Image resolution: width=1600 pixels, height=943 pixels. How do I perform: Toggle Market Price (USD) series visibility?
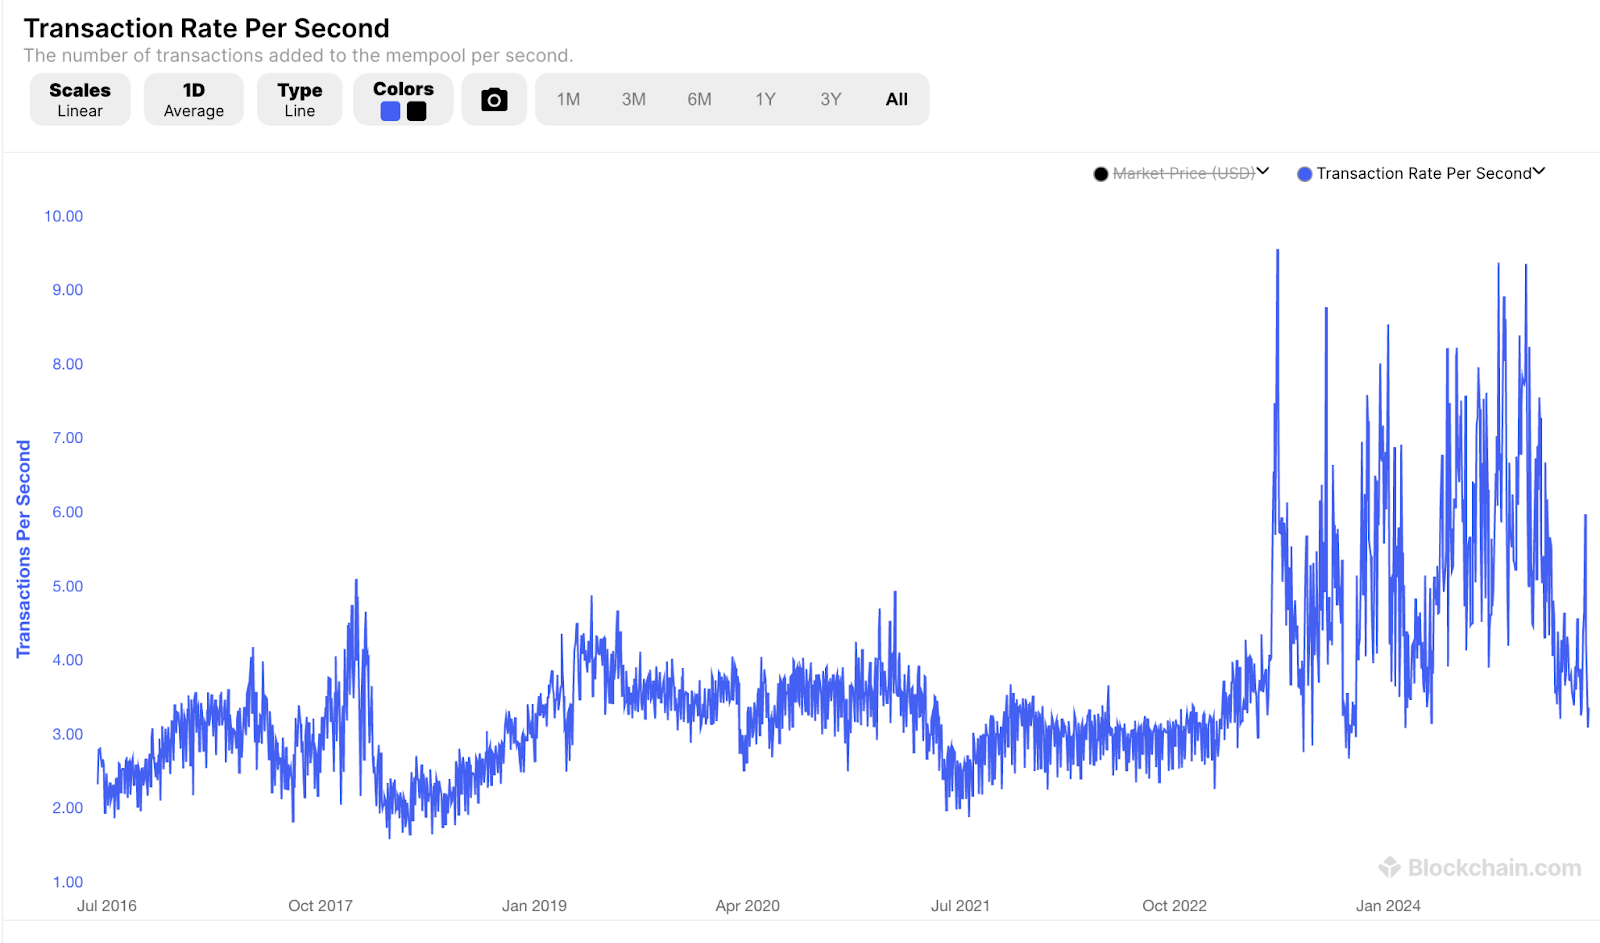[x=1184, y=173]
